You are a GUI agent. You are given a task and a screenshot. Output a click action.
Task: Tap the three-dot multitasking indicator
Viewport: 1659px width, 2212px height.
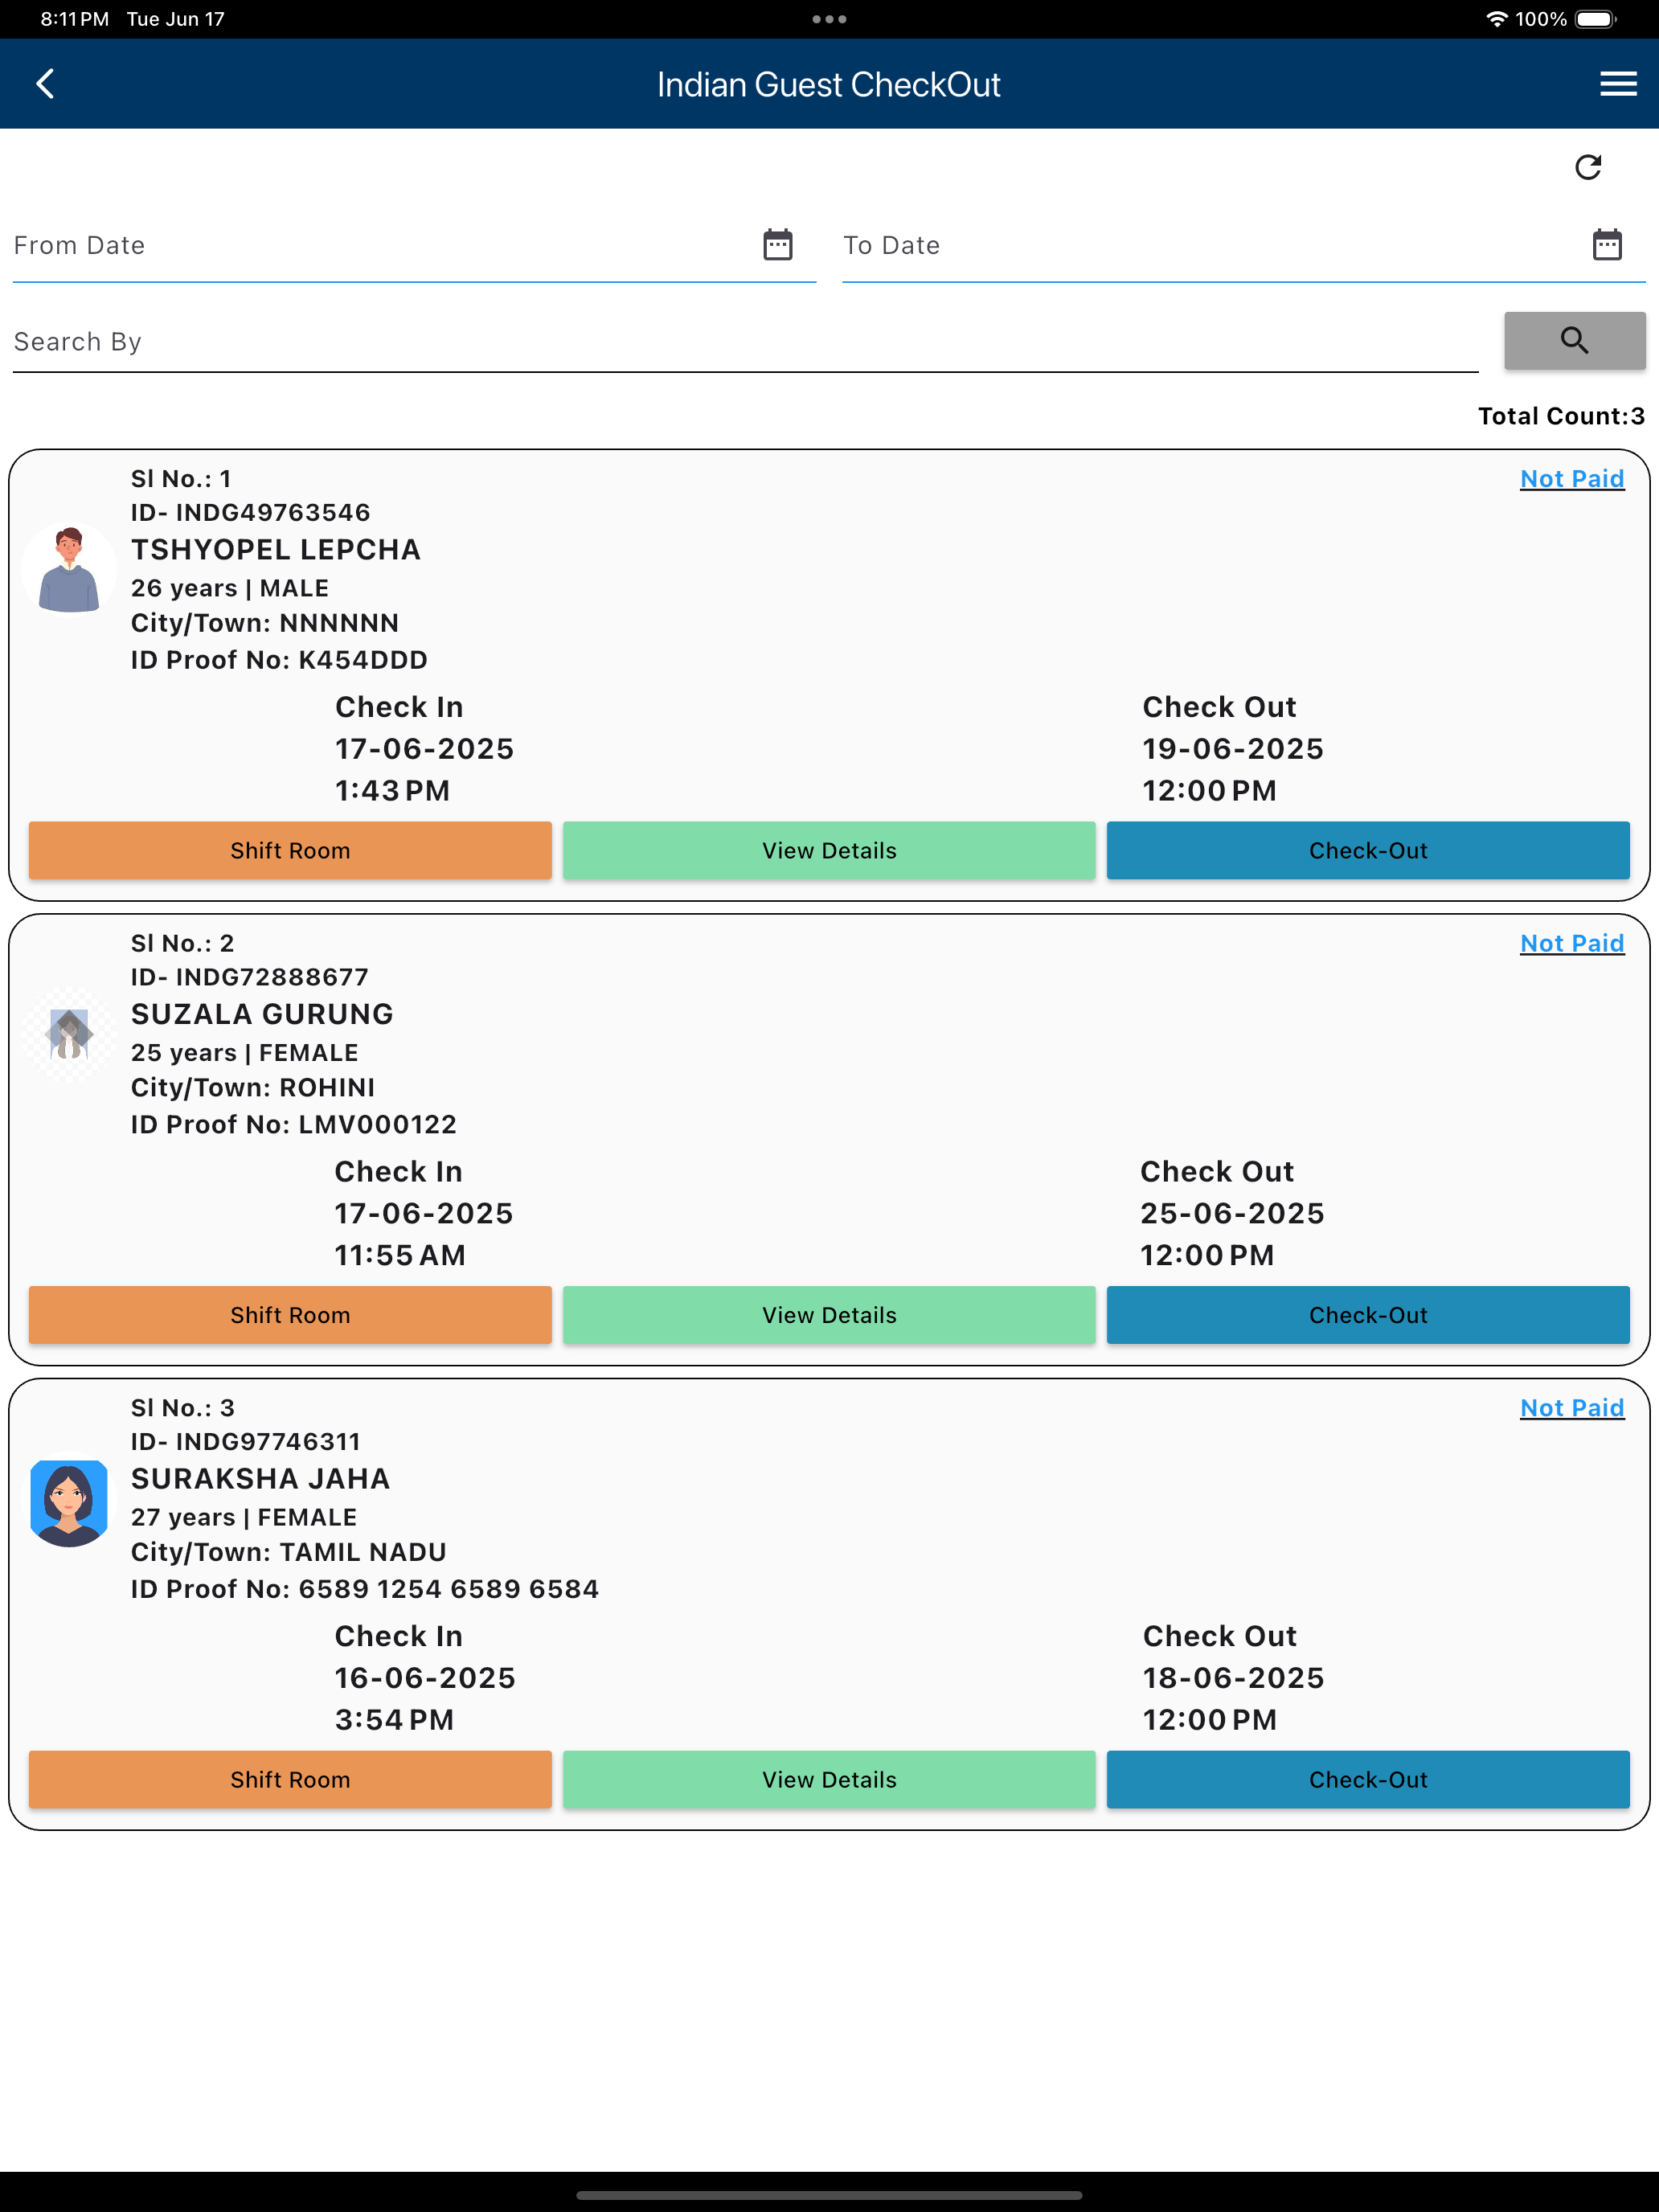(x=829, y=19)
